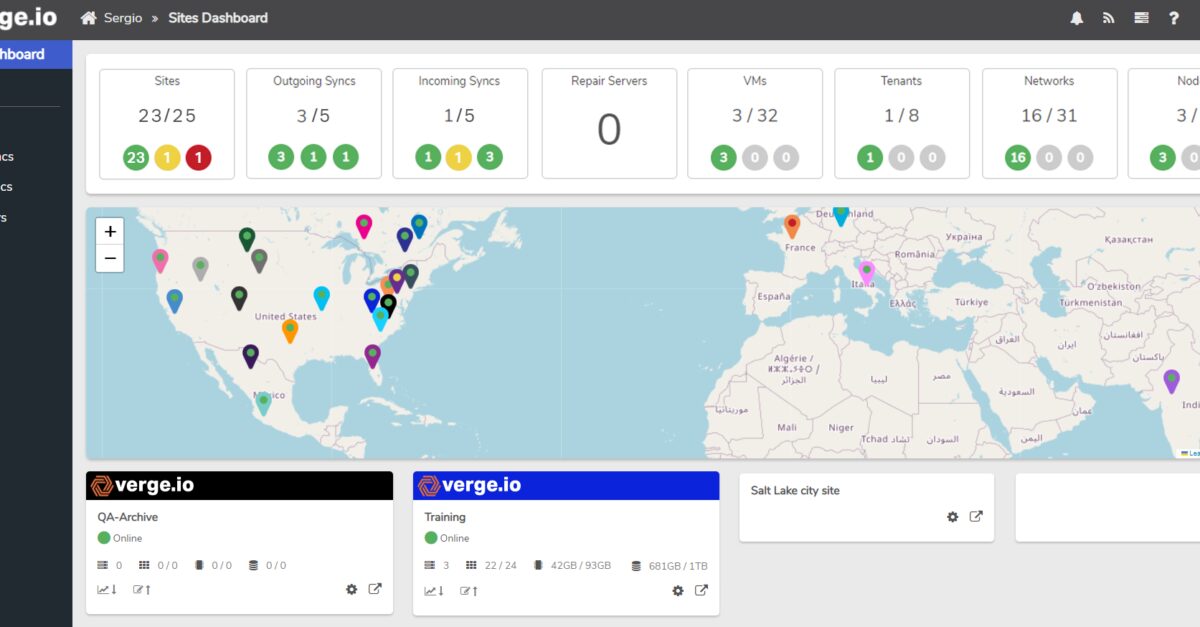
Task: Open help via the question mark icon
Action: (x=1173, y=17)
